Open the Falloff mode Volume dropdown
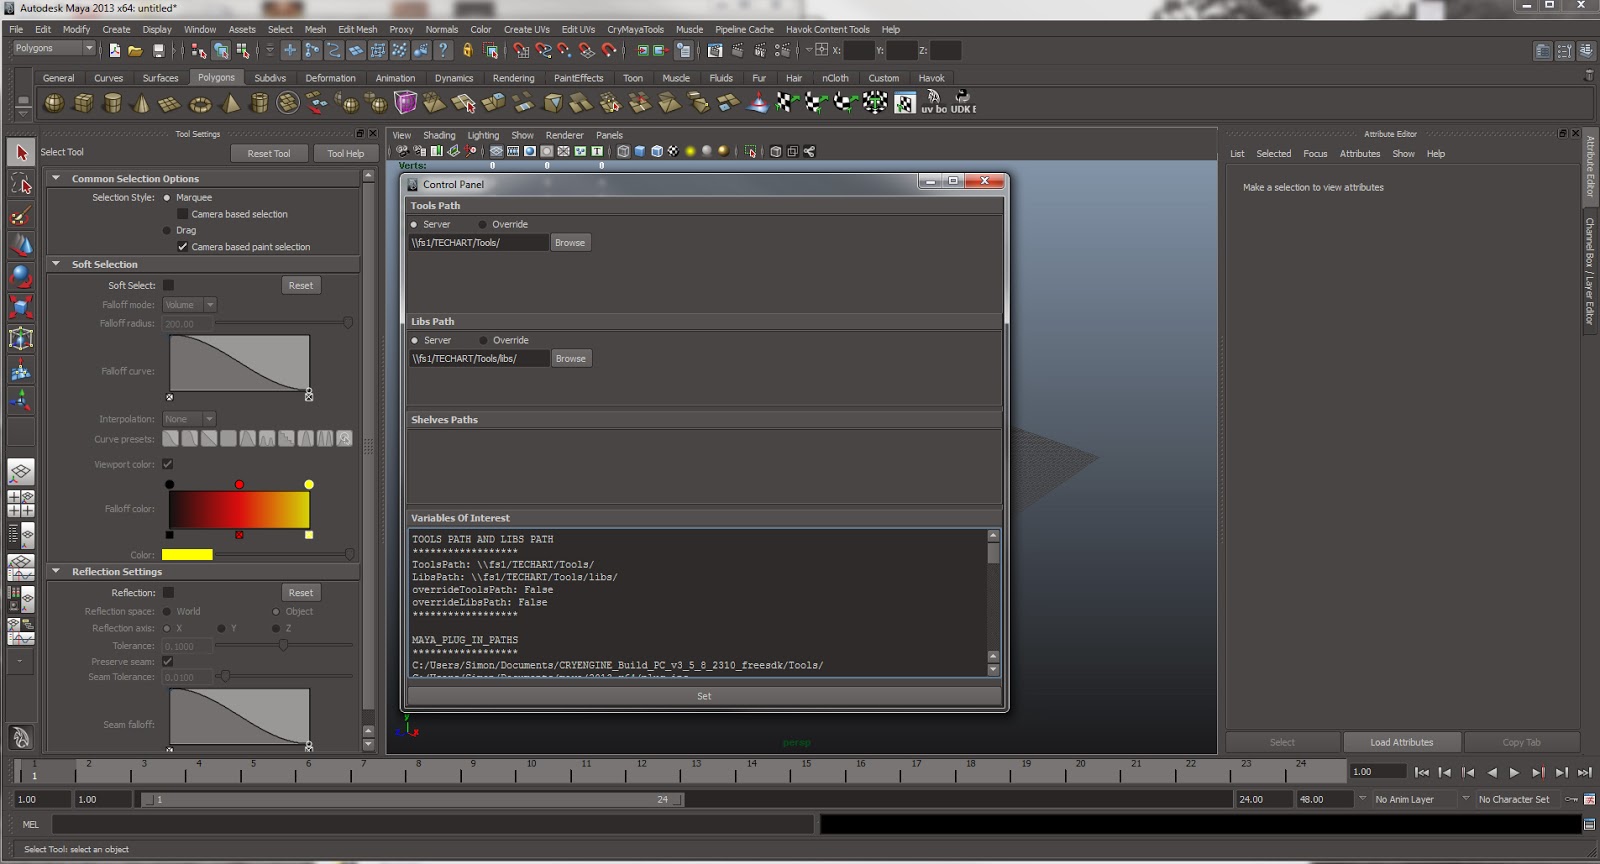 coord(189,305)
